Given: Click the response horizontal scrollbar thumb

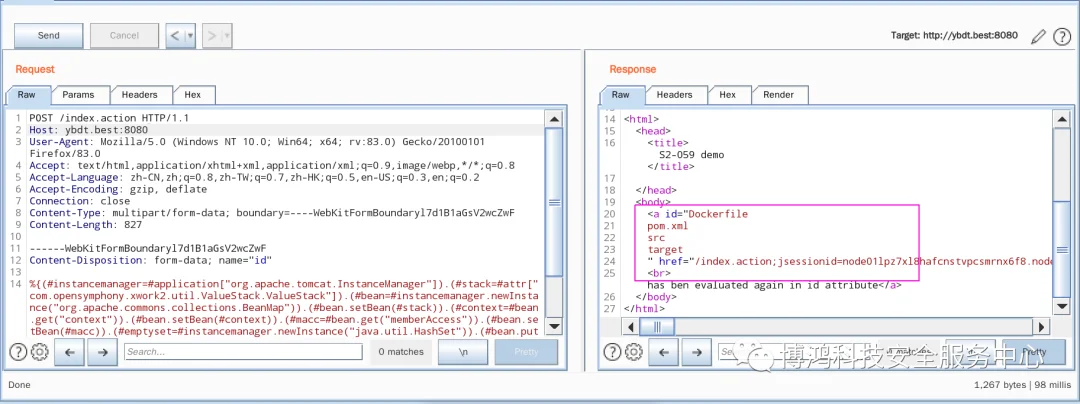Looking at the screenshot, I should 658,326.
